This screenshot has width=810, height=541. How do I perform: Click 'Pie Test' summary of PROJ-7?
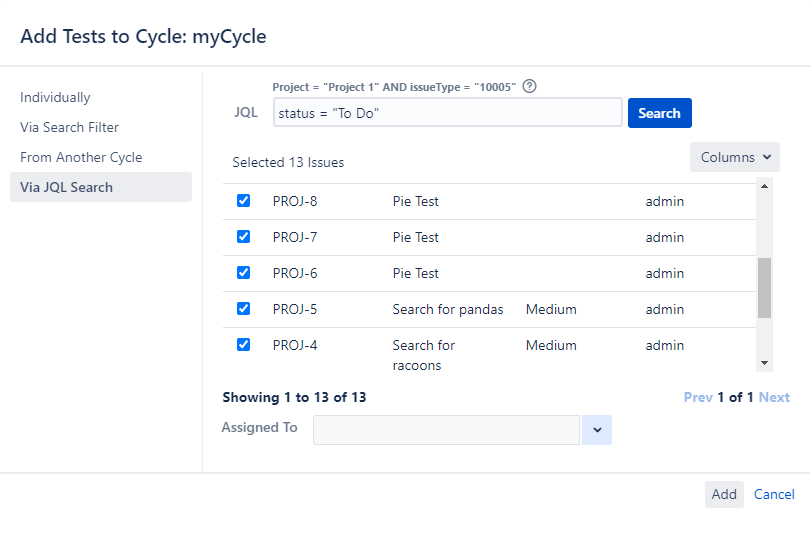click(x=415, y=237)
